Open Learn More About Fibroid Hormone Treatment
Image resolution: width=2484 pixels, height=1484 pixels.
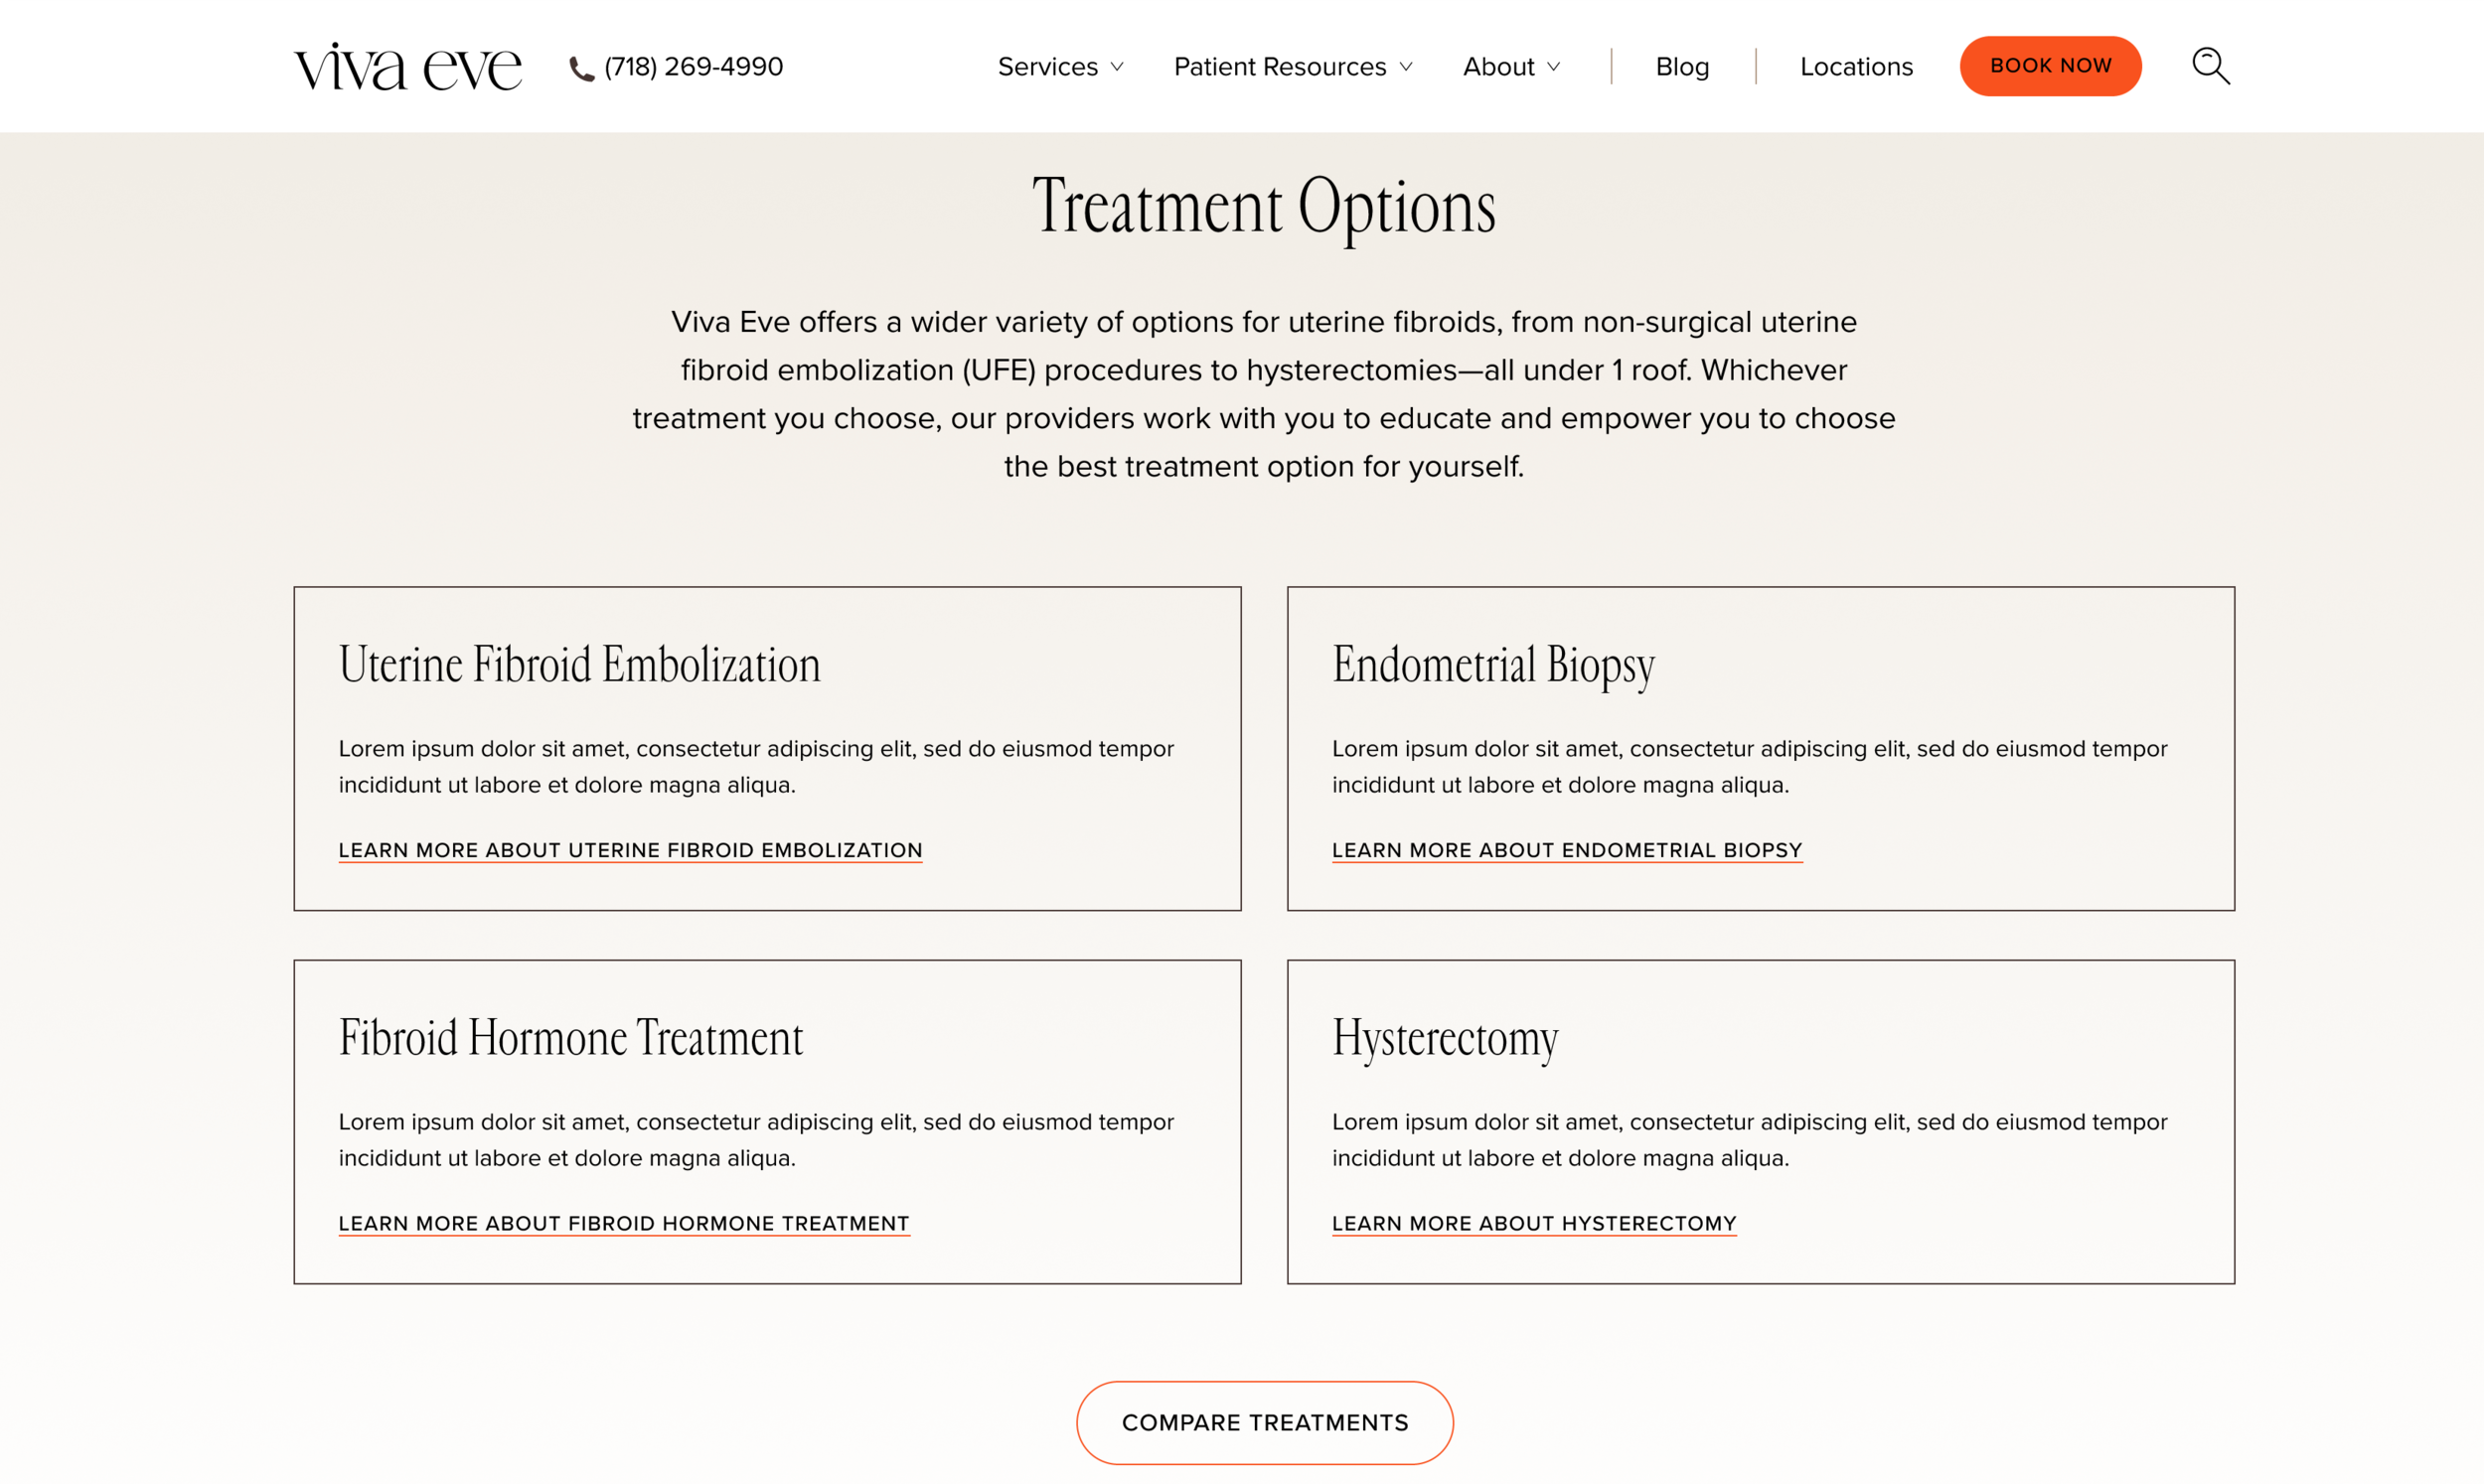click(623, 1223)
